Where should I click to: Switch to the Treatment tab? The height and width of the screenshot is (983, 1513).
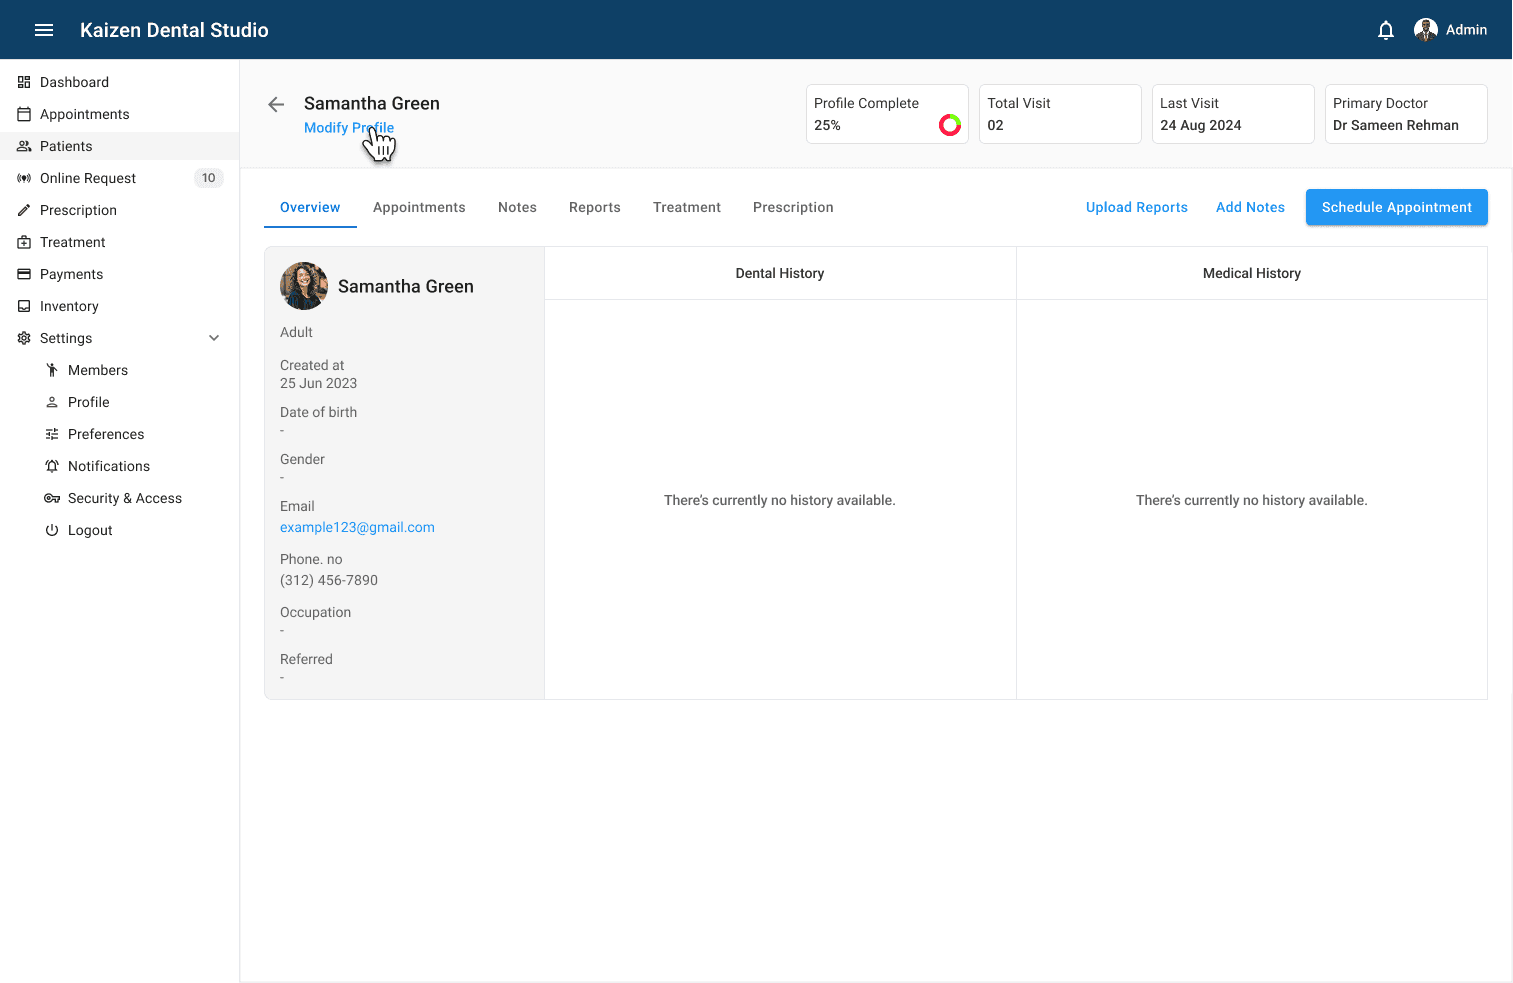pos(687,207)
